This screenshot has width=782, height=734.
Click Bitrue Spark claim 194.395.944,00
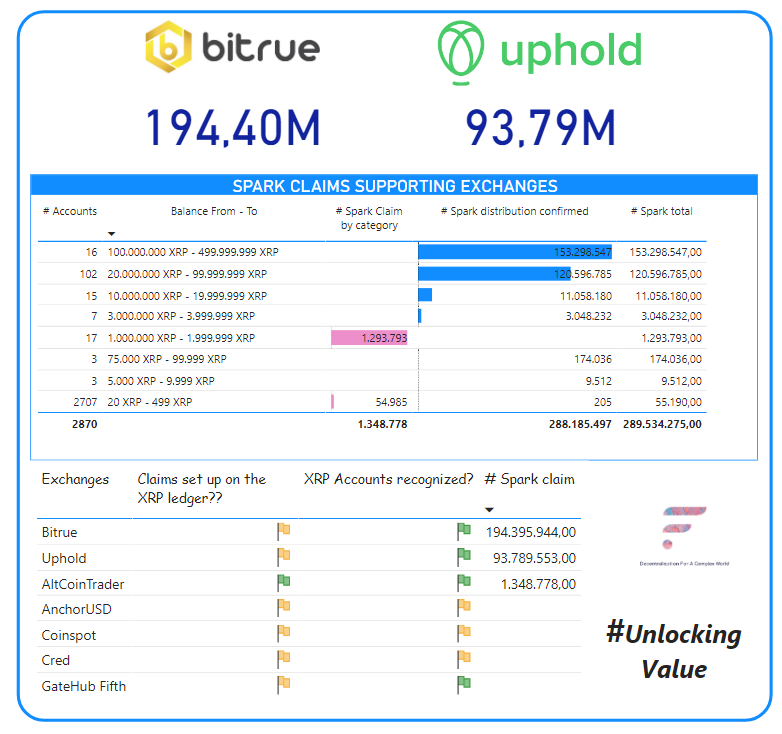pyautogui.click(x=531, y=532)
